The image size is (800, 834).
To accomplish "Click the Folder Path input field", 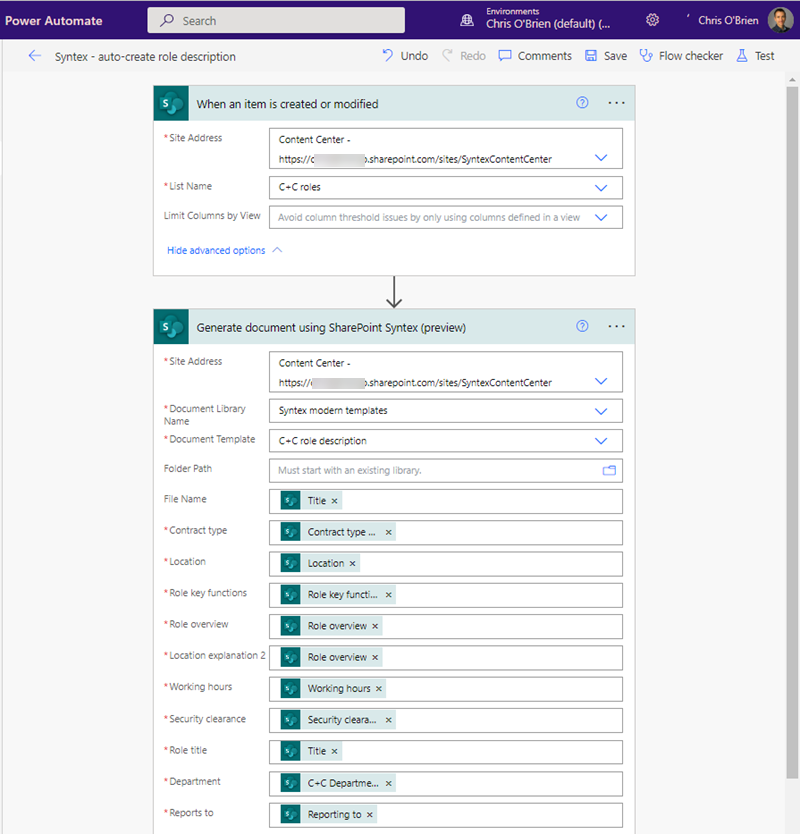I will coord(446,470).
